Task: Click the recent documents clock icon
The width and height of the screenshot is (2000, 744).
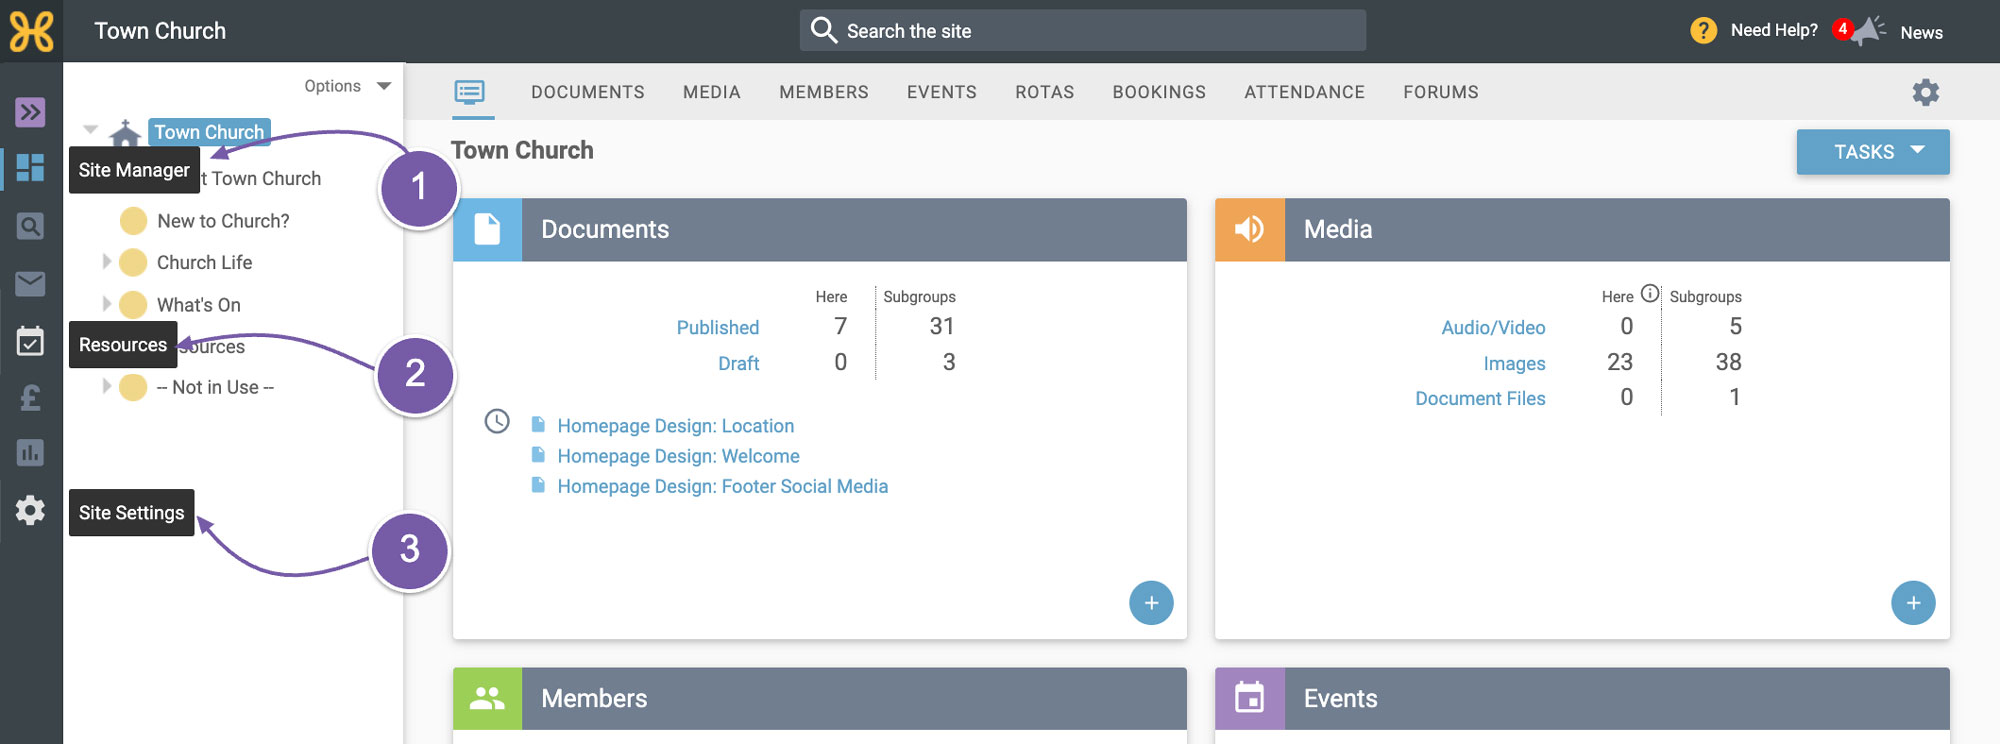Action: pos(497,421)
